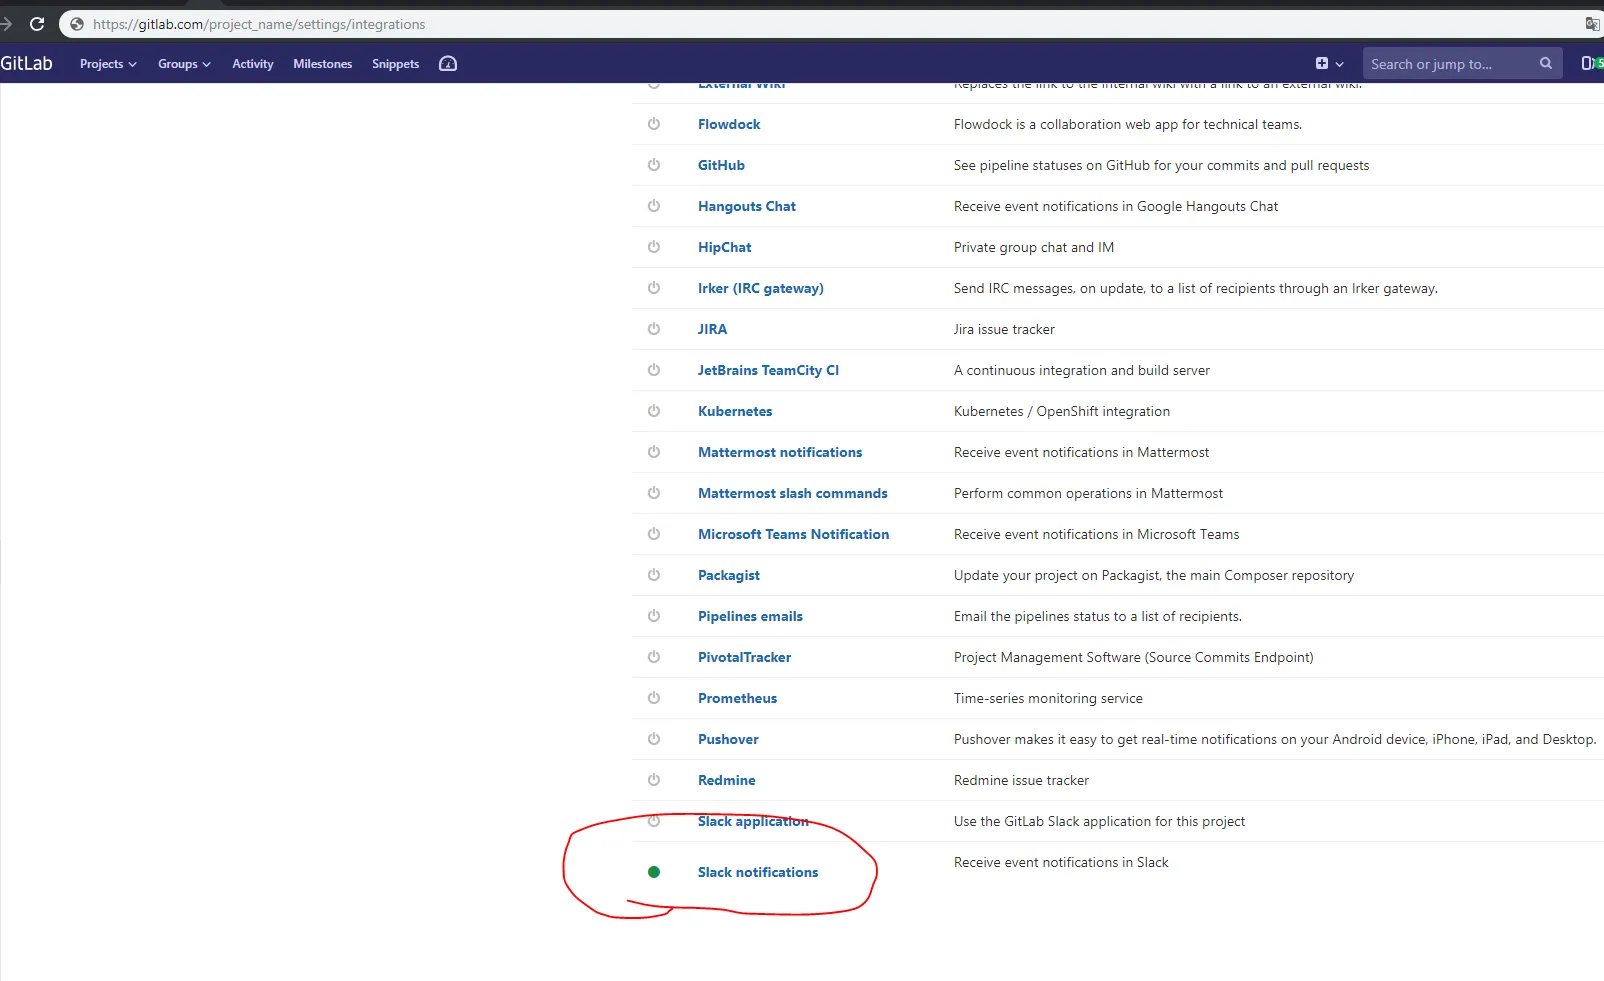Screen dimensions: 1604x981
Task: Select the browser address bar URL
Action: [259, 24]
